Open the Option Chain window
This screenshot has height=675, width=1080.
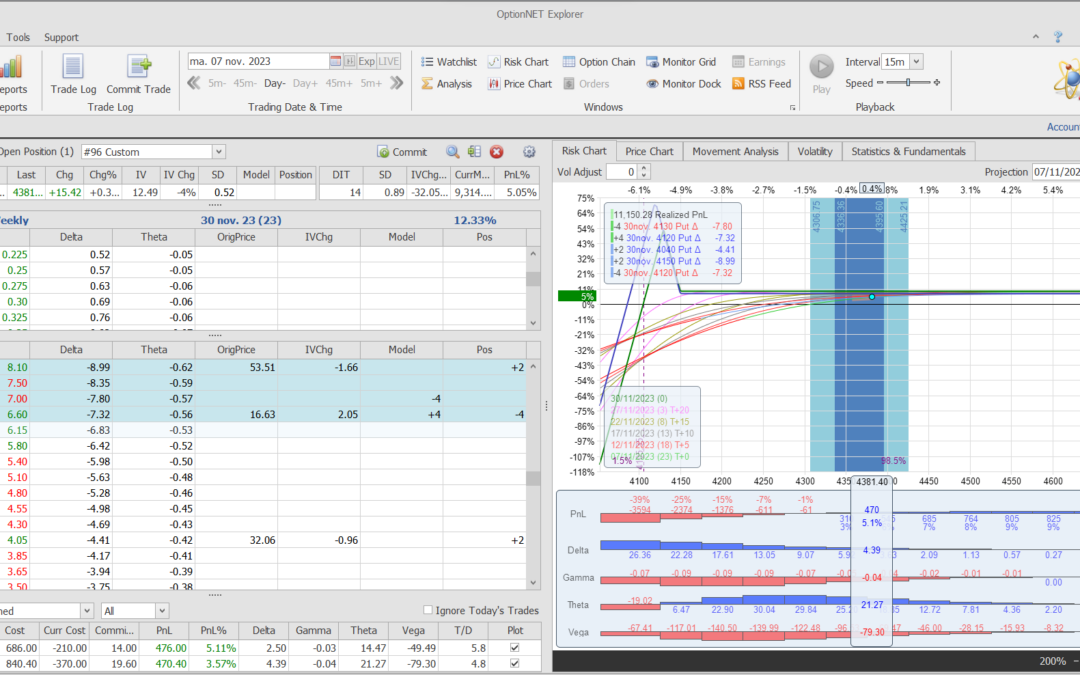pyautogui.click(x=598, y=62)
